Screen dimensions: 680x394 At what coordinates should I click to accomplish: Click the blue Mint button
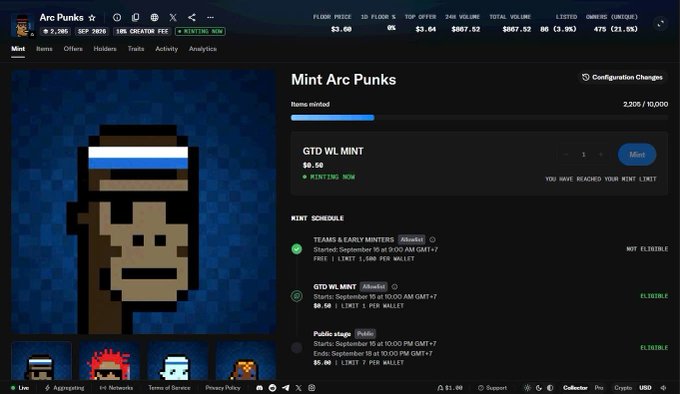click(637, 155)
